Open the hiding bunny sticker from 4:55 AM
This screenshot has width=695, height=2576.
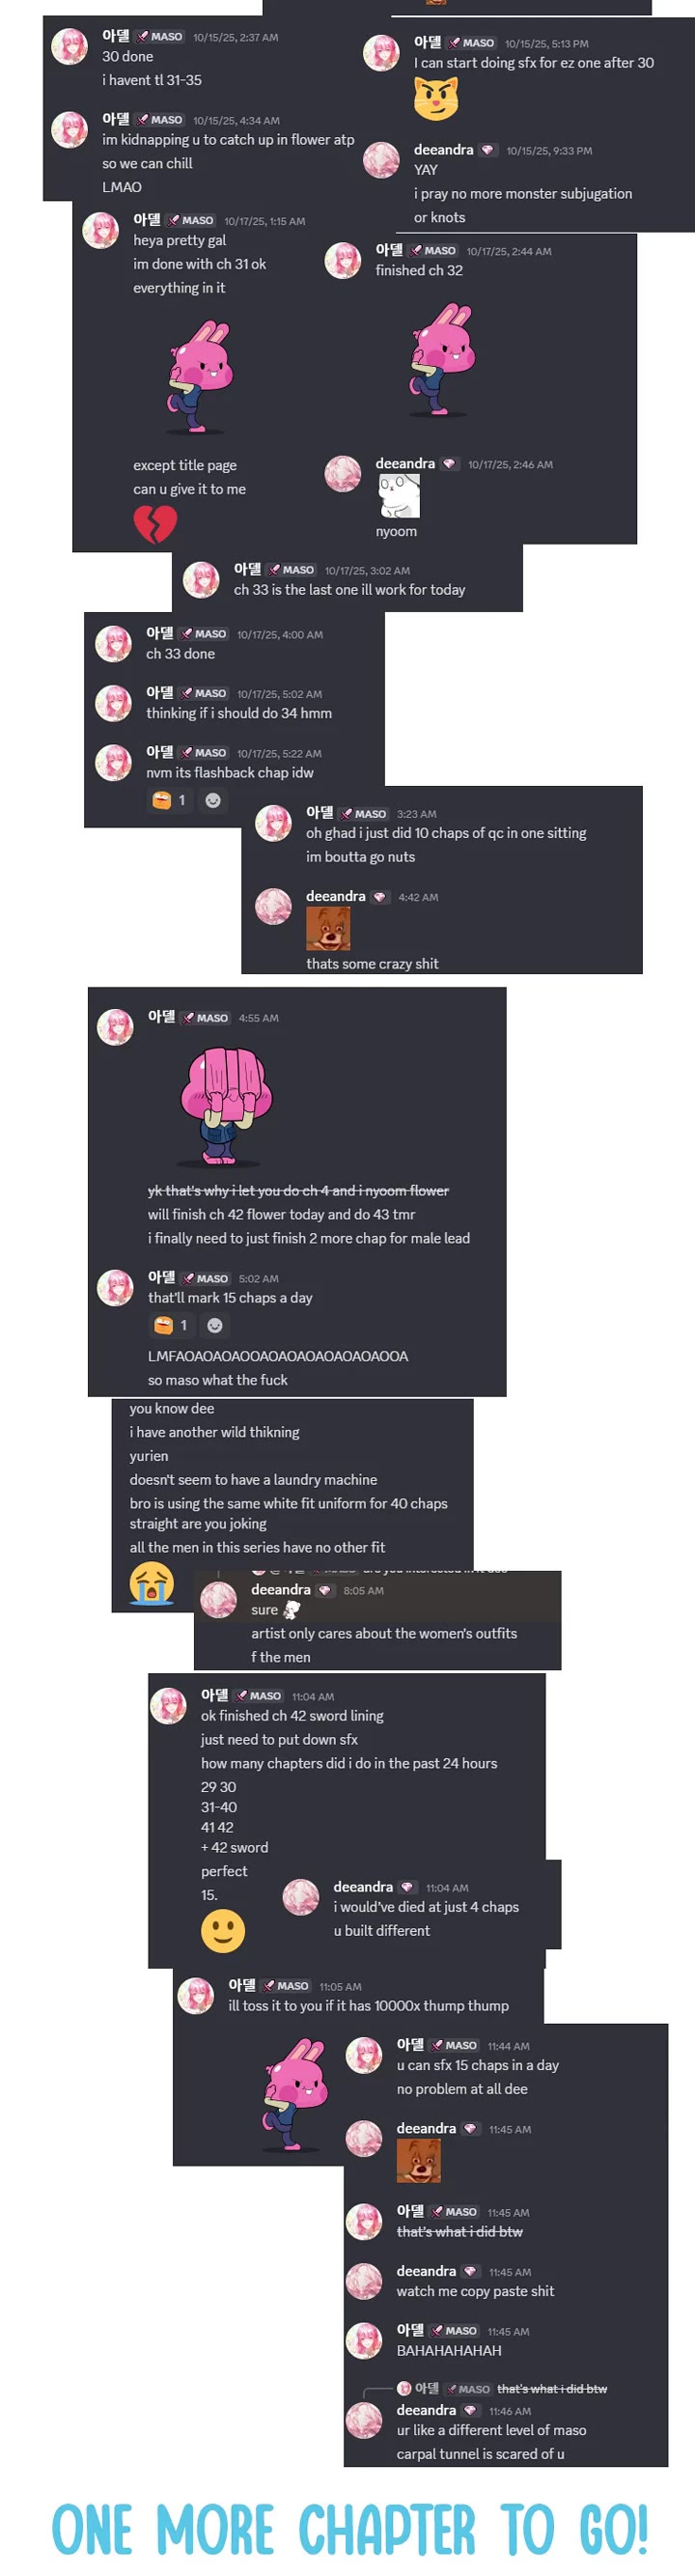click(226, 1105)
